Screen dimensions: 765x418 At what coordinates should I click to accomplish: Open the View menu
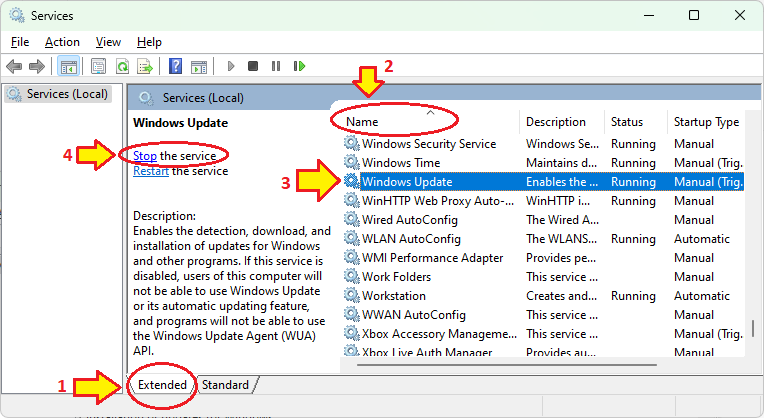pos(108,42)
